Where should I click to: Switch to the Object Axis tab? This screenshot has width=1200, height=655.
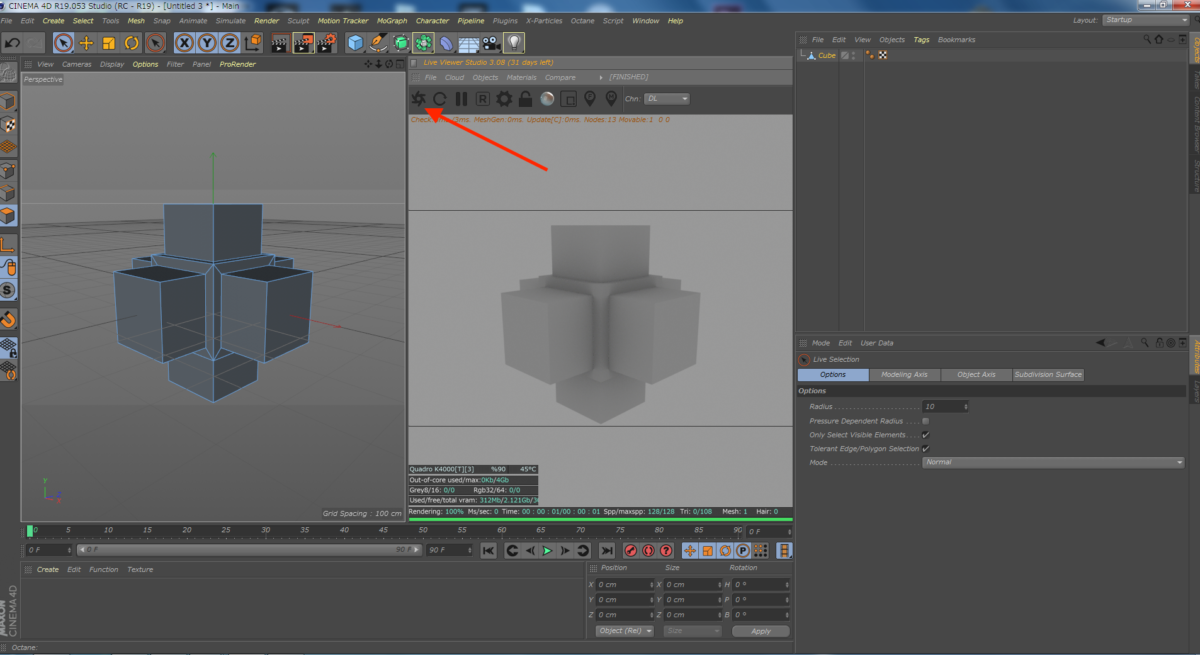click(976, 374)
